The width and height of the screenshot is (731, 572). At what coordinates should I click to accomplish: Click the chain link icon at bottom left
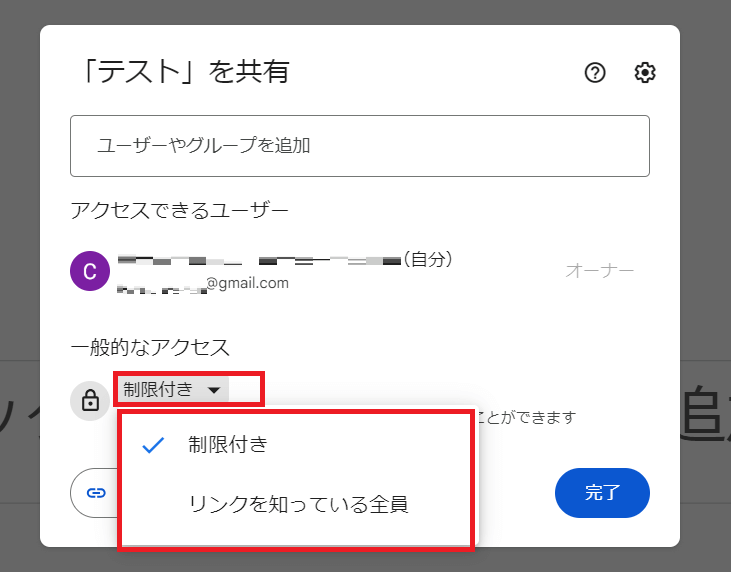(x=96, y=493)
